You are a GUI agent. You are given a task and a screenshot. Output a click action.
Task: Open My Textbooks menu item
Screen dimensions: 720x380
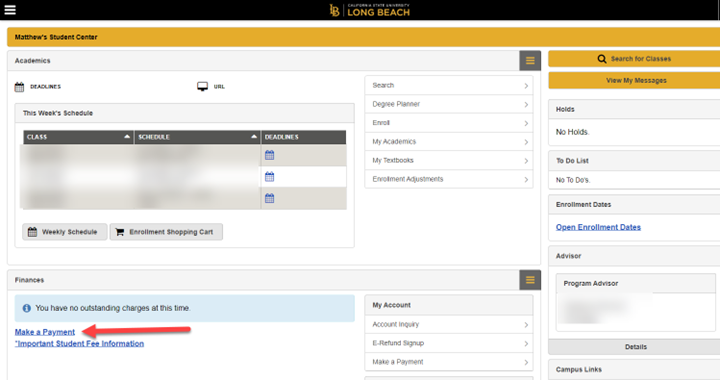pyautogui.click(x=449, y=161)
